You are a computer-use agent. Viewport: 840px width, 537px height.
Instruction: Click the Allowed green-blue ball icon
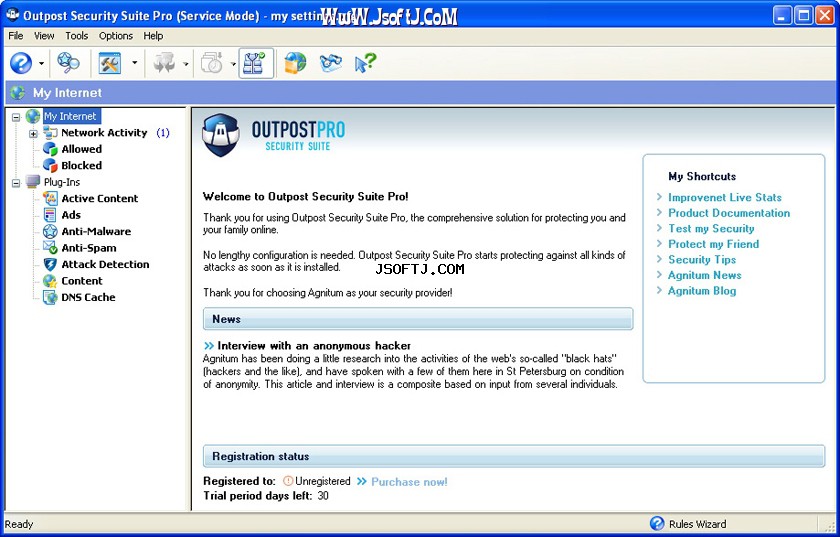pyautogui.click(x=50, y=149)
